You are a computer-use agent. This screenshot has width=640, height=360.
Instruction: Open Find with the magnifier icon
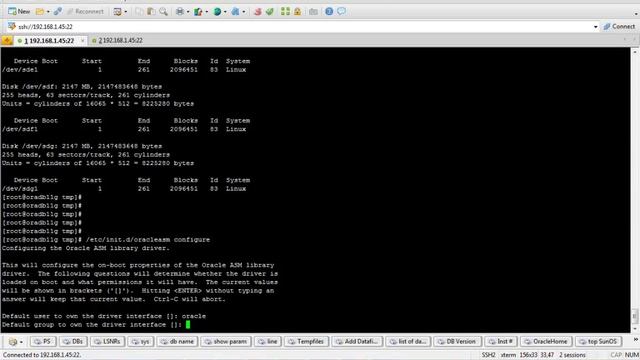click(163, 11)
